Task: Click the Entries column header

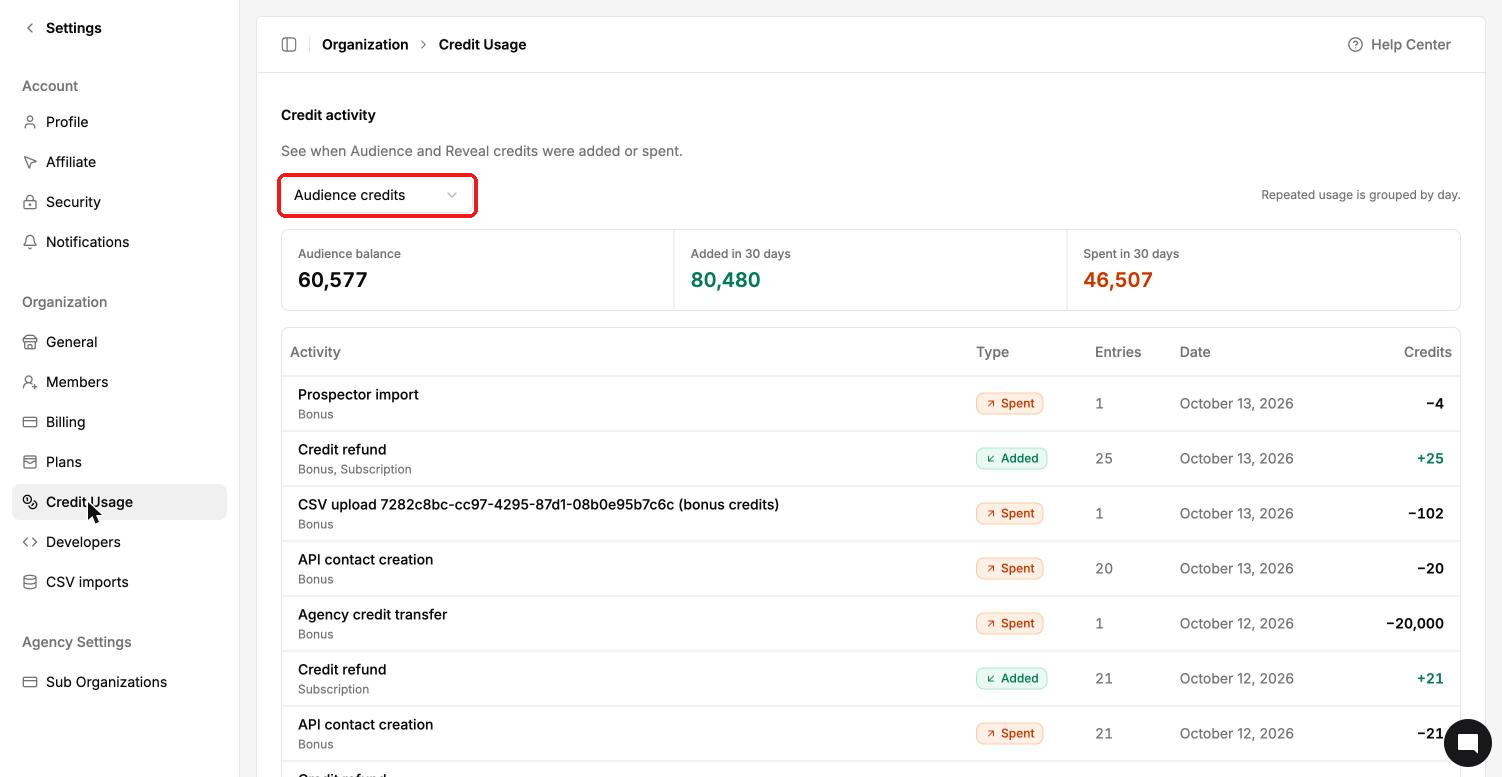Action: 1118,352
